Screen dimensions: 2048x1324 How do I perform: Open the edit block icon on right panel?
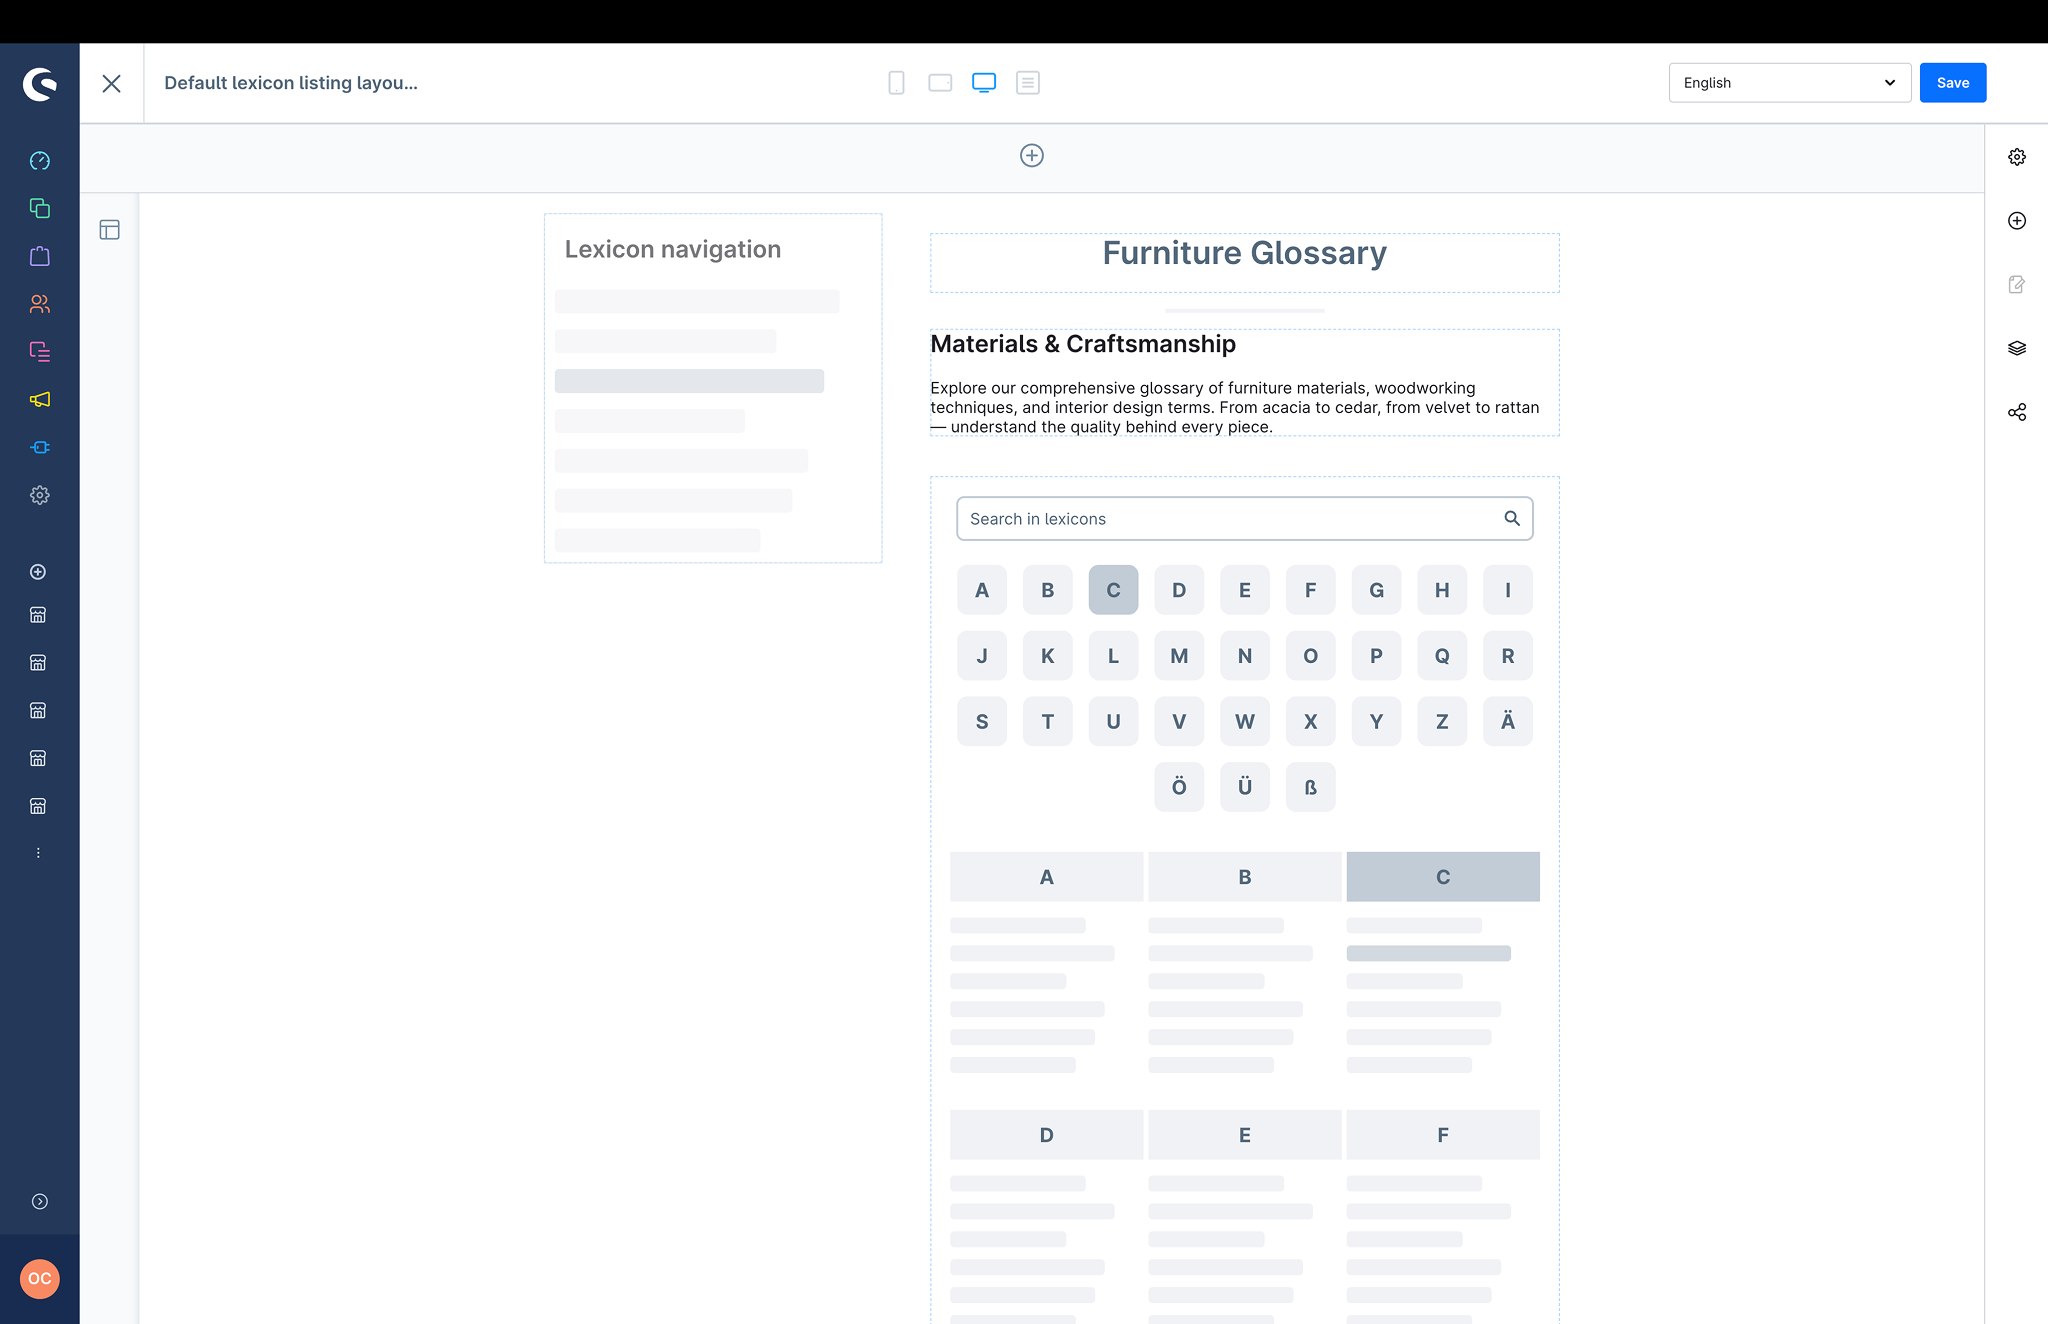(2017, 285)
